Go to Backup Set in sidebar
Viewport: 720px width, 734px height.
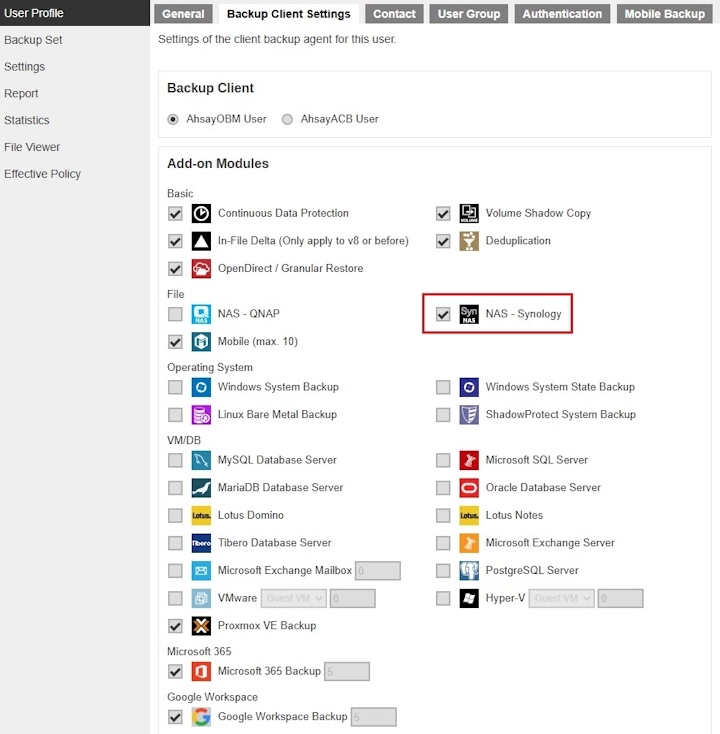coord(33,40)
